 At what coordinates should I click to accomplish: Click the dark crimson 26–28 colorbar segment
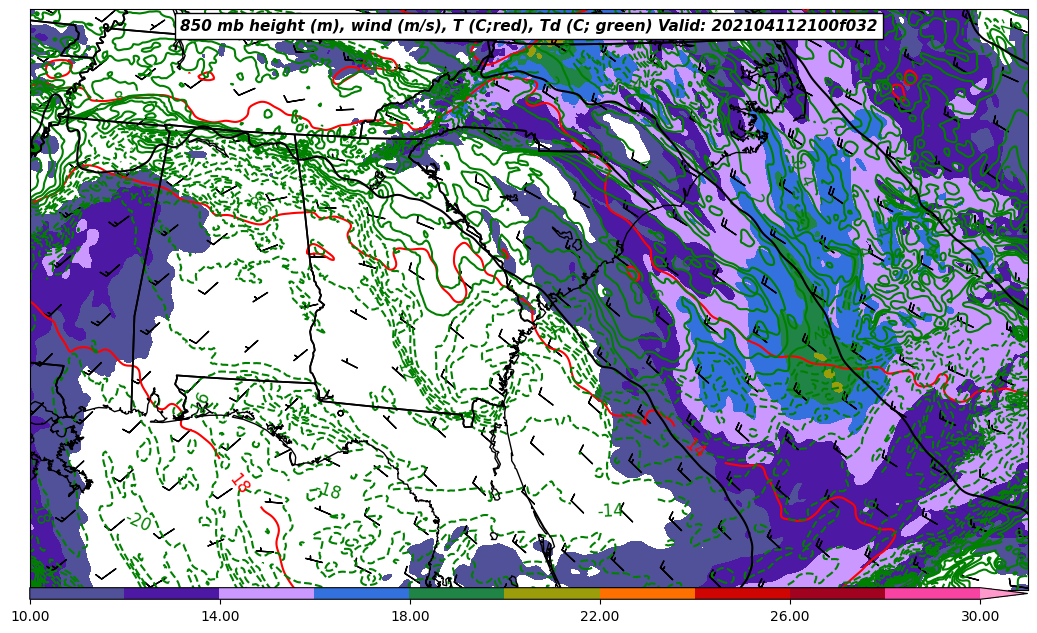(837, 593)
